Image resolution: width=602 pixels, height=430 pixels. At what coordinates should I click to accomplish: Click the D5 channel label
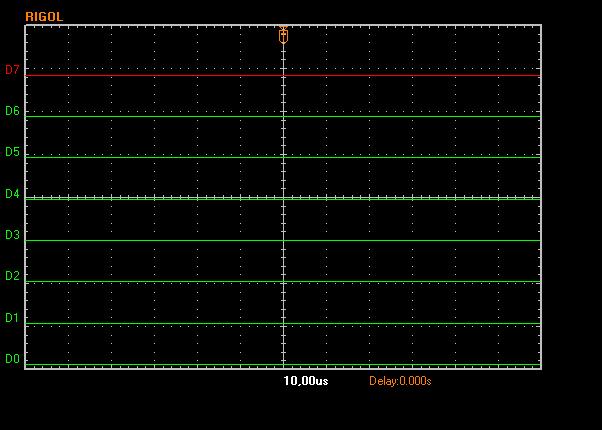[x=12, y=152]
